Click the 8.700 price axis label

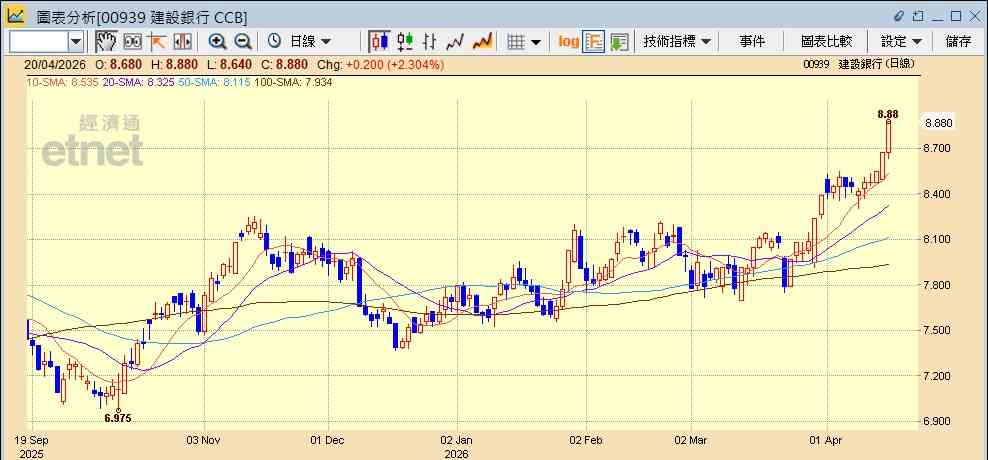937,148
